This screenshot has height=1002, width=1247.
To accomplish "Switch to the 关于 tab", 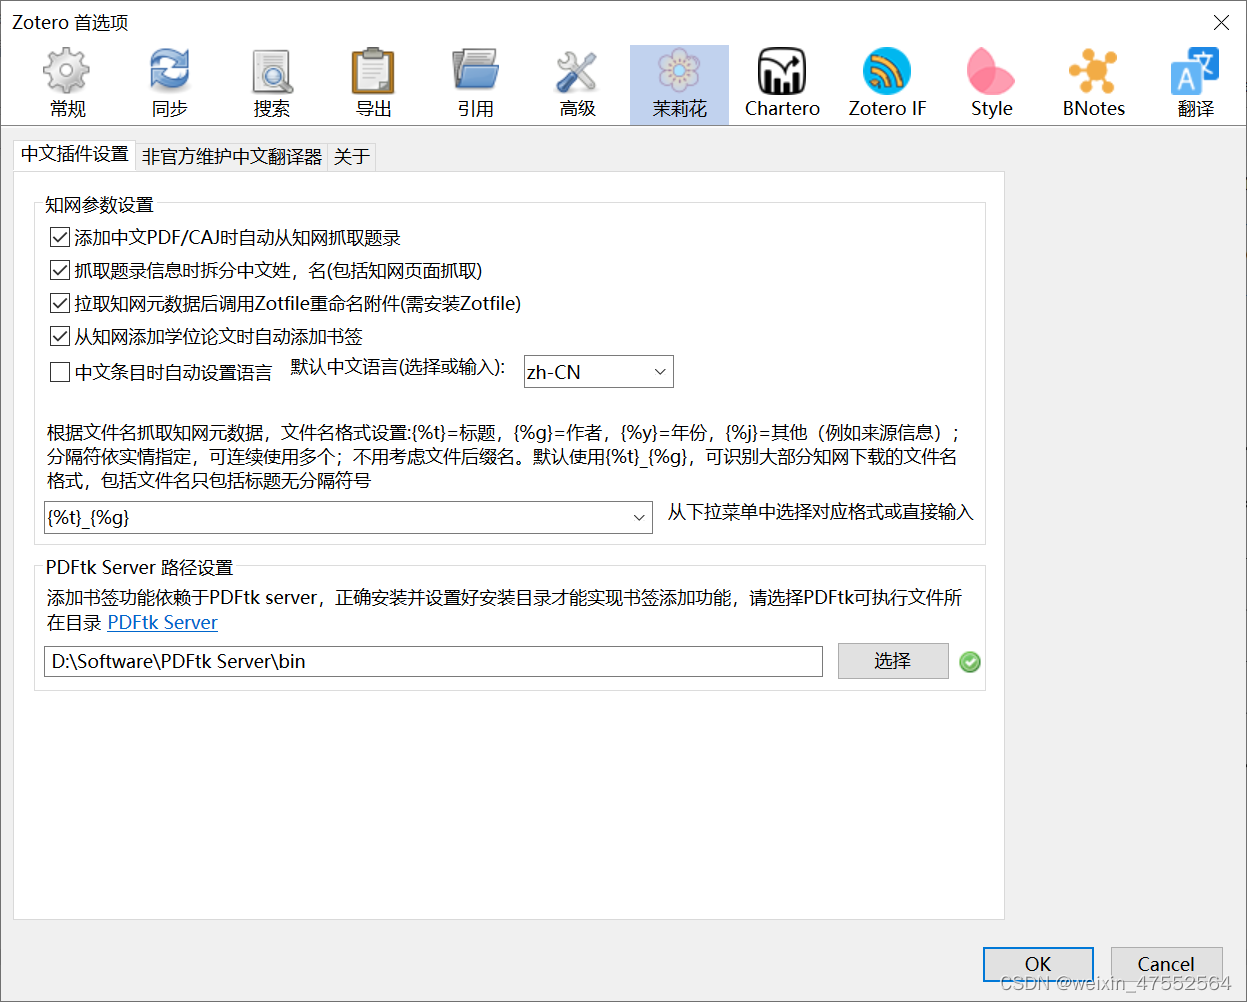I will (352, 156).
